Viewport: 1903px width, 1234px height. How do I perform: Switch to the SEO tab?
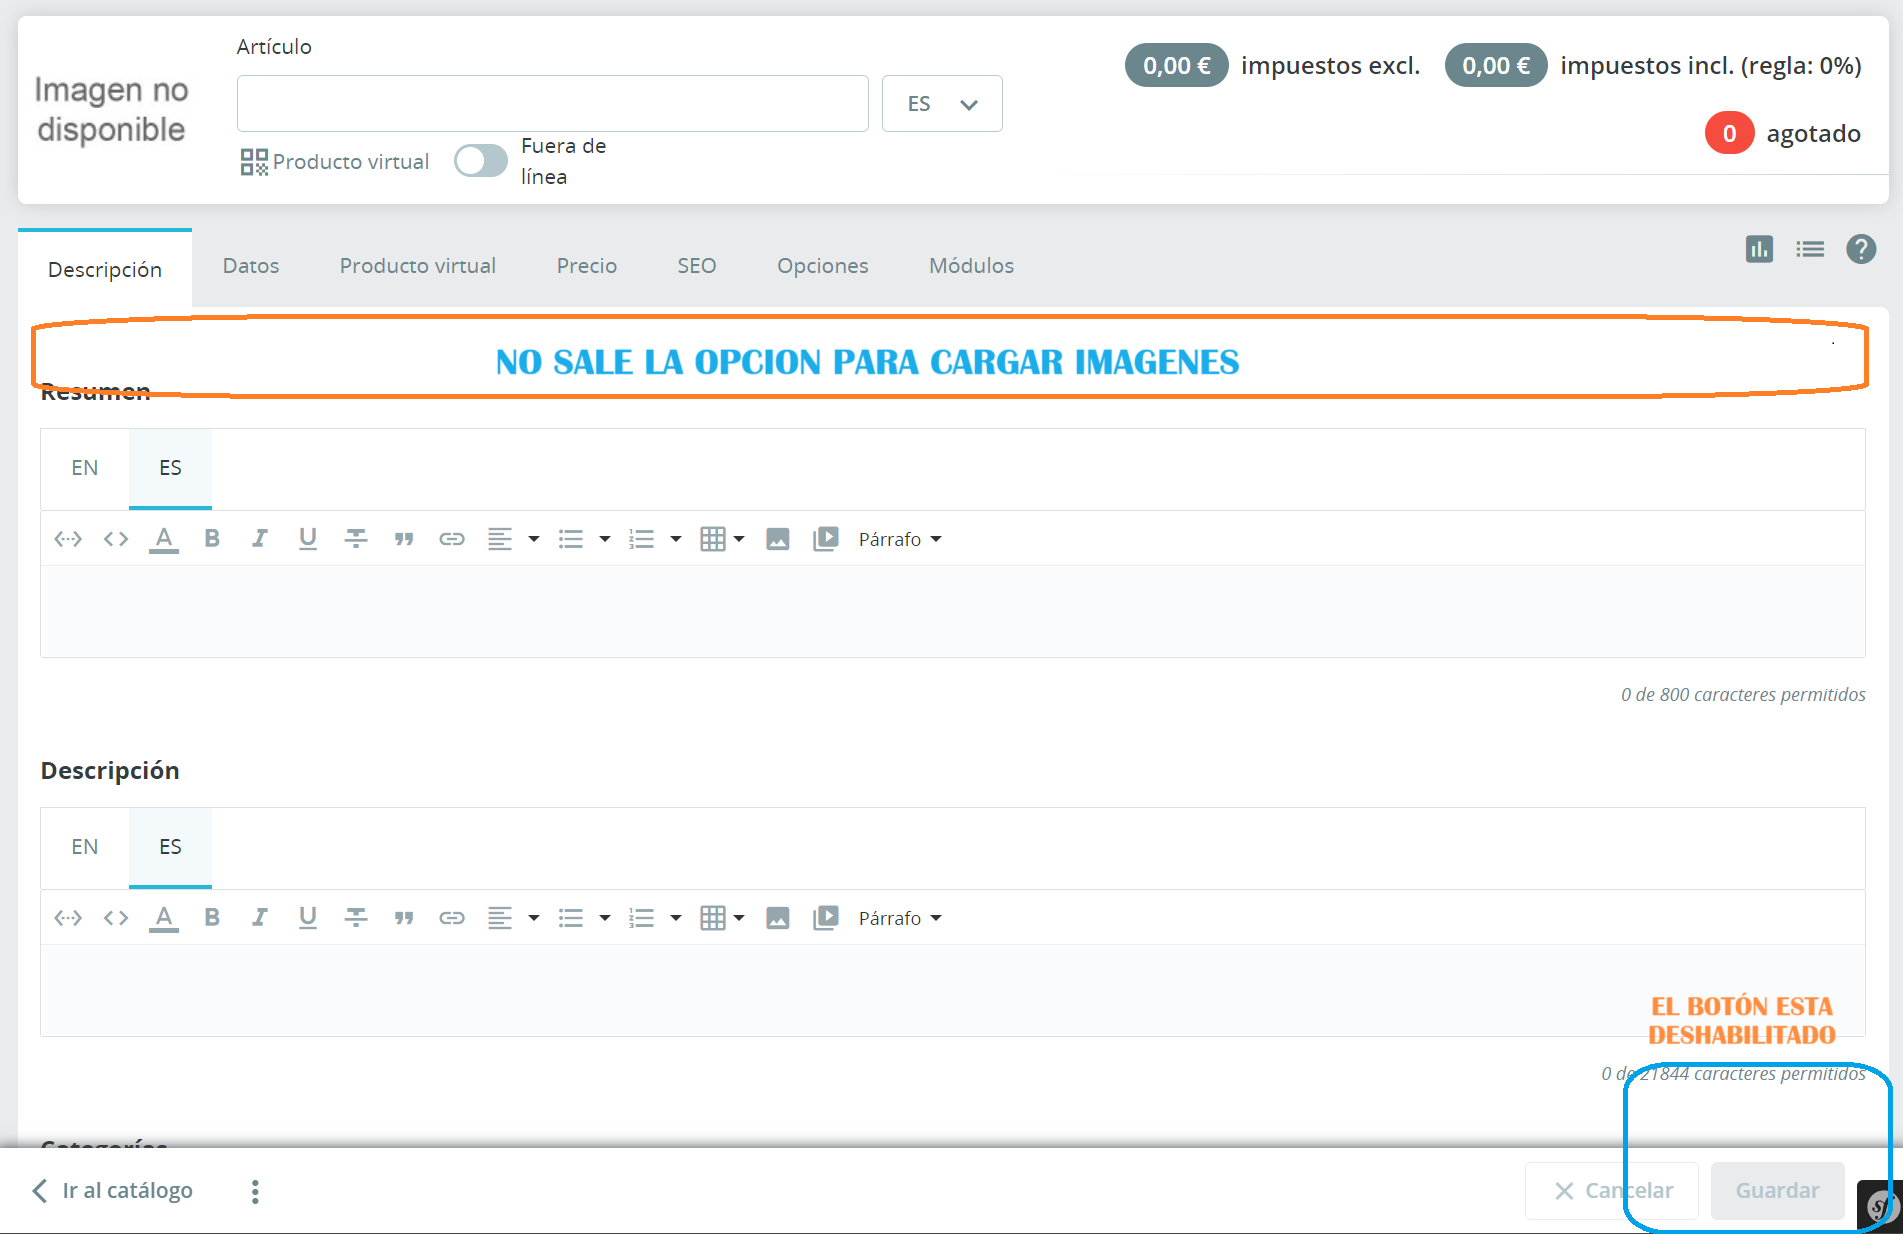point(697,266)
